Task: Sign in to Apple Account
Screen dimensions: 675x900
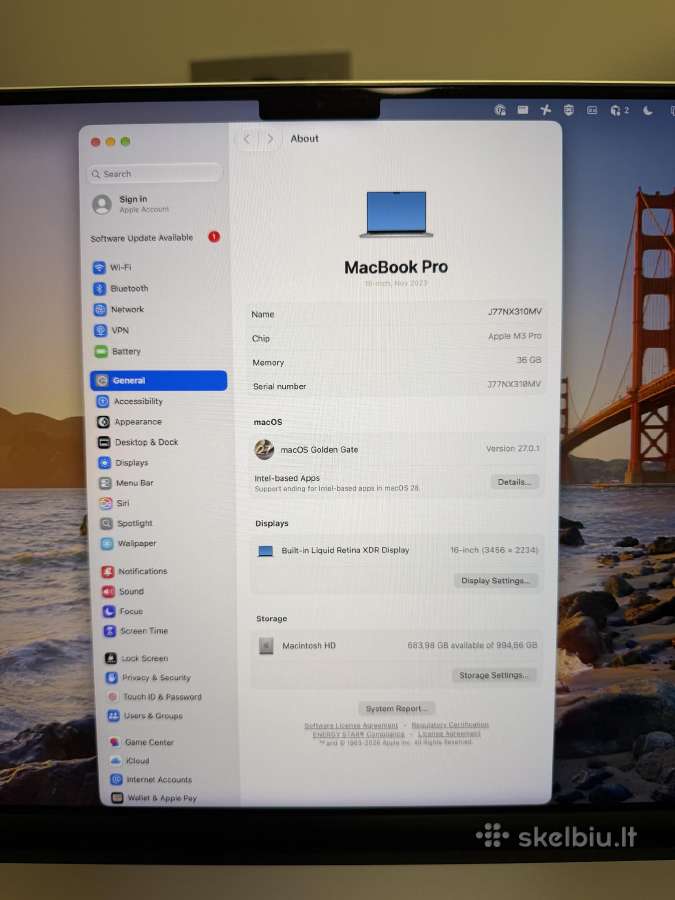Action: tap(131, 204)
